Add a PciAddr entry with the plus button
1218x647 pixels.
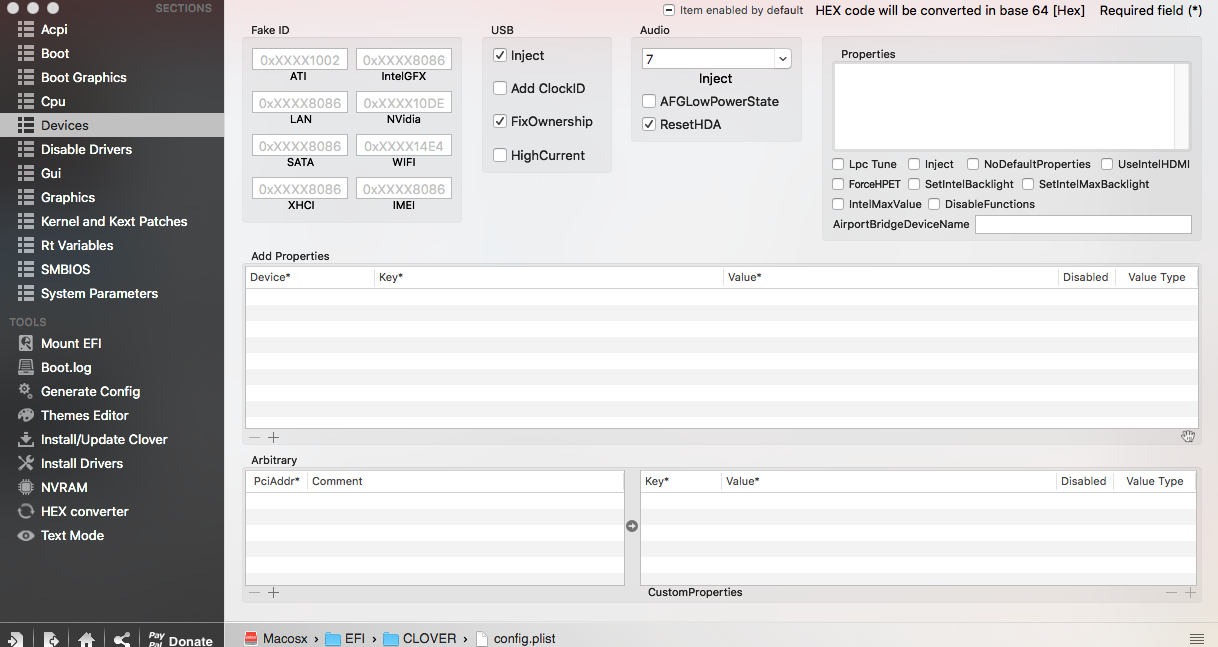(273, 593)
